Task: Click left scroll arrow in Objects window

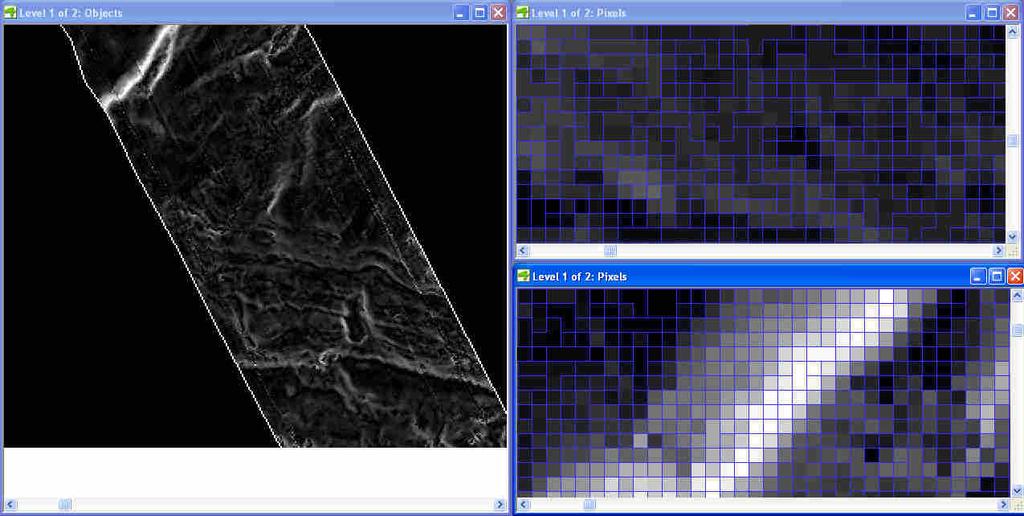Action: pos(10,504)
